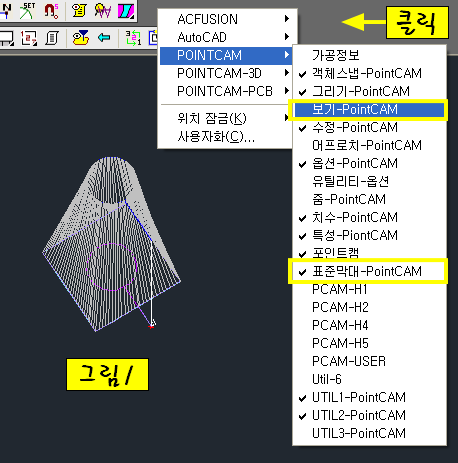Click the eye with blue funnel icon
This screenshot has width=458, height=463.
[x=81, y=37]
